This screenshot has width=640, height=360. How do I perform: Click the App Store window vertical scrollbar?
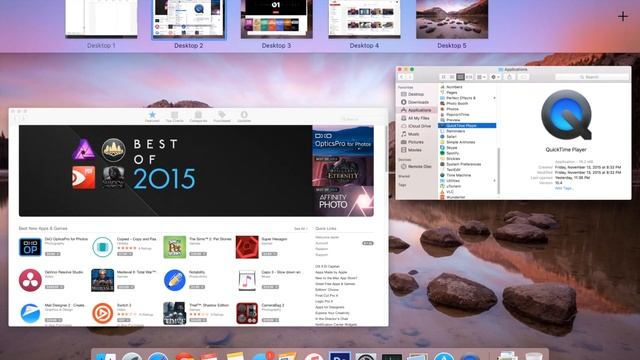(387, 149)
